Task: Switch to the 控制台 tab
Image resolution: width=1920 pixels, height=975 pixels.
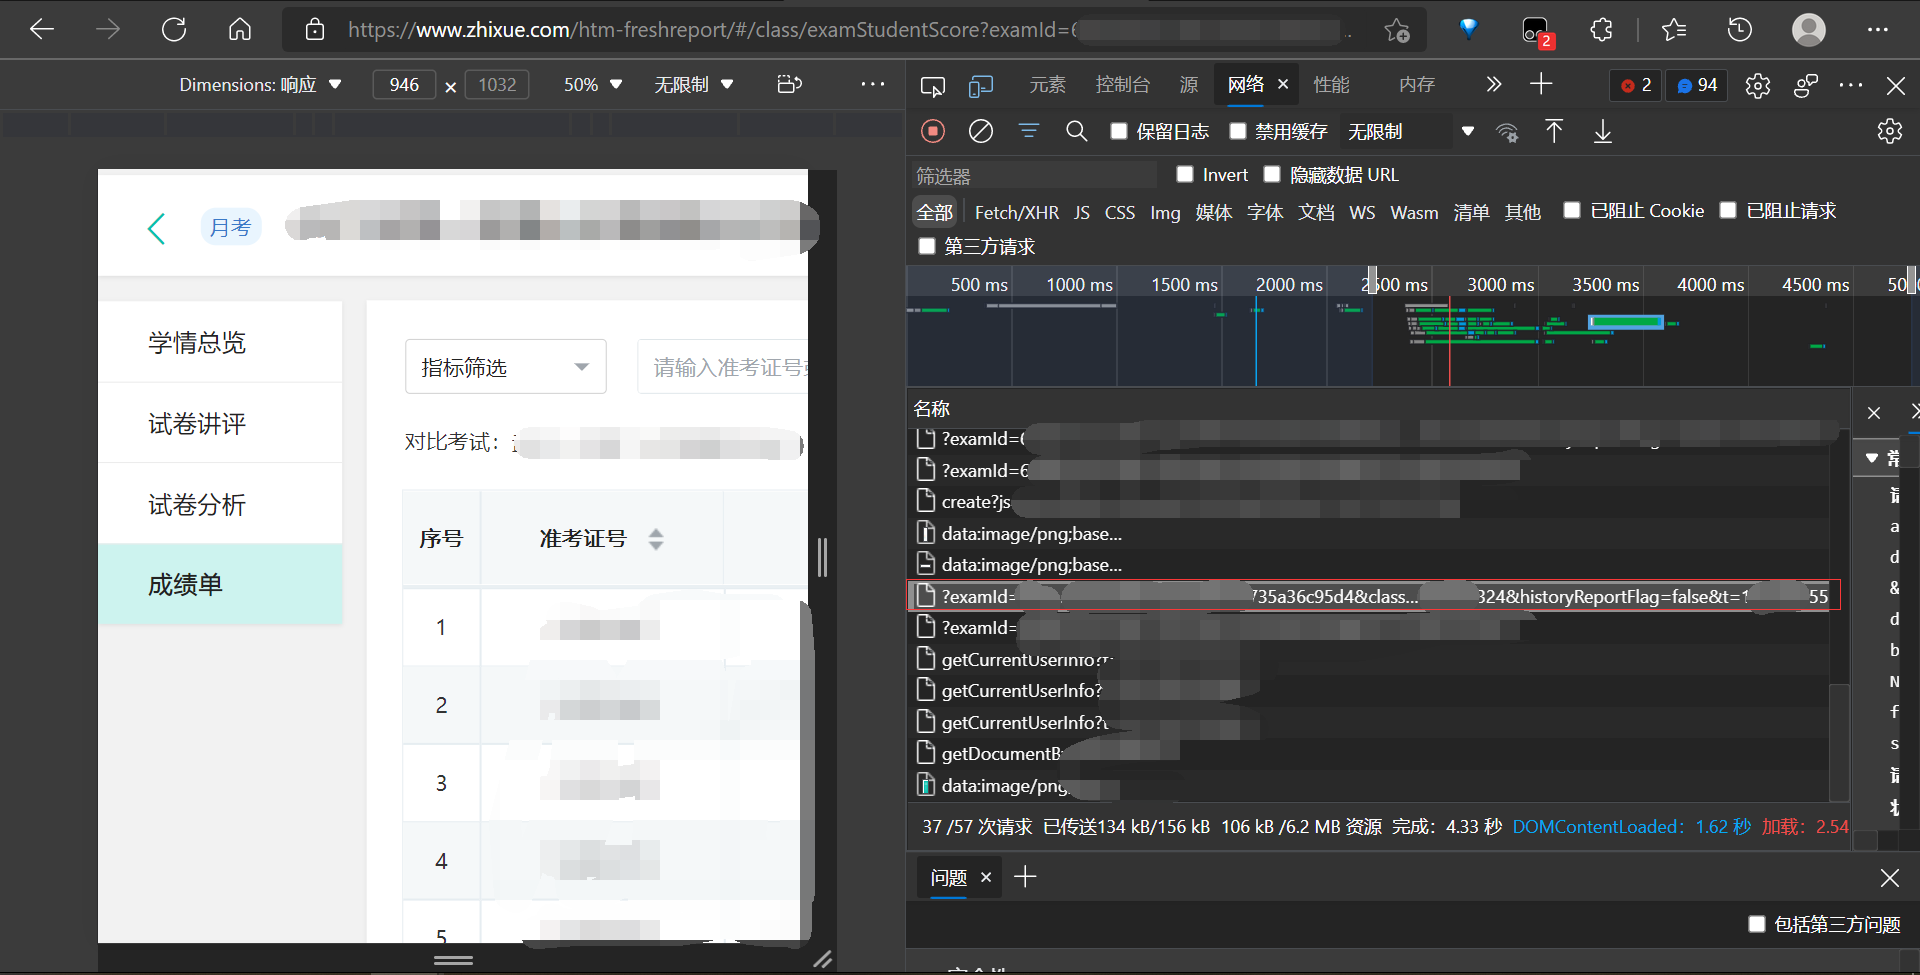Action: [1122, 84]
